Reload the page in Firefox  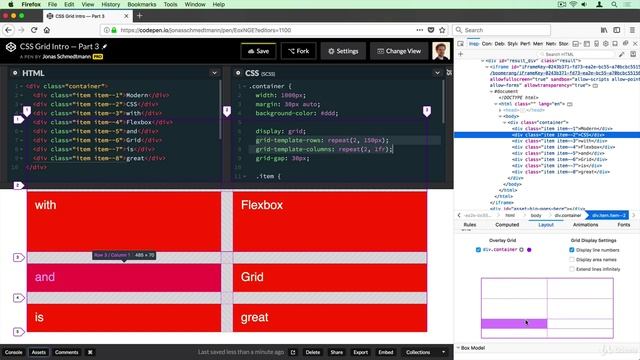(34, 30)
